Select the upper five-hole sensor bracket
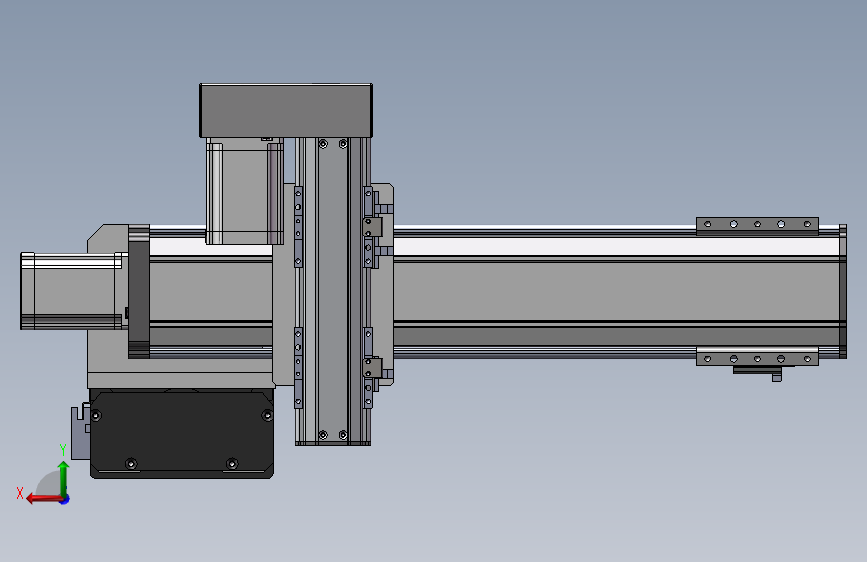This screenshot has height=562, width=867. (x=757, y=226)
